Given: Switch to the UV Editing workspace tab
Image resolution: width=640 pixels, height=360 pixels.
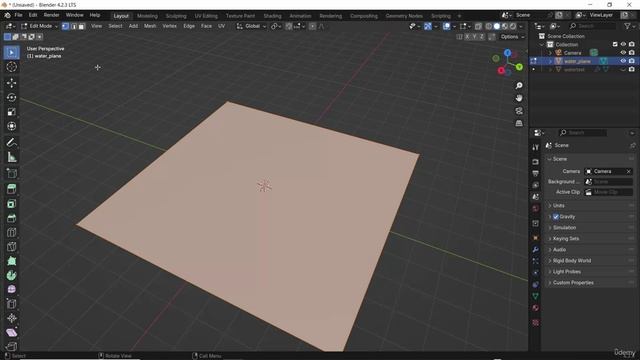Looking at the screenshot, I should pyautogui.click(x=206, y=16).
